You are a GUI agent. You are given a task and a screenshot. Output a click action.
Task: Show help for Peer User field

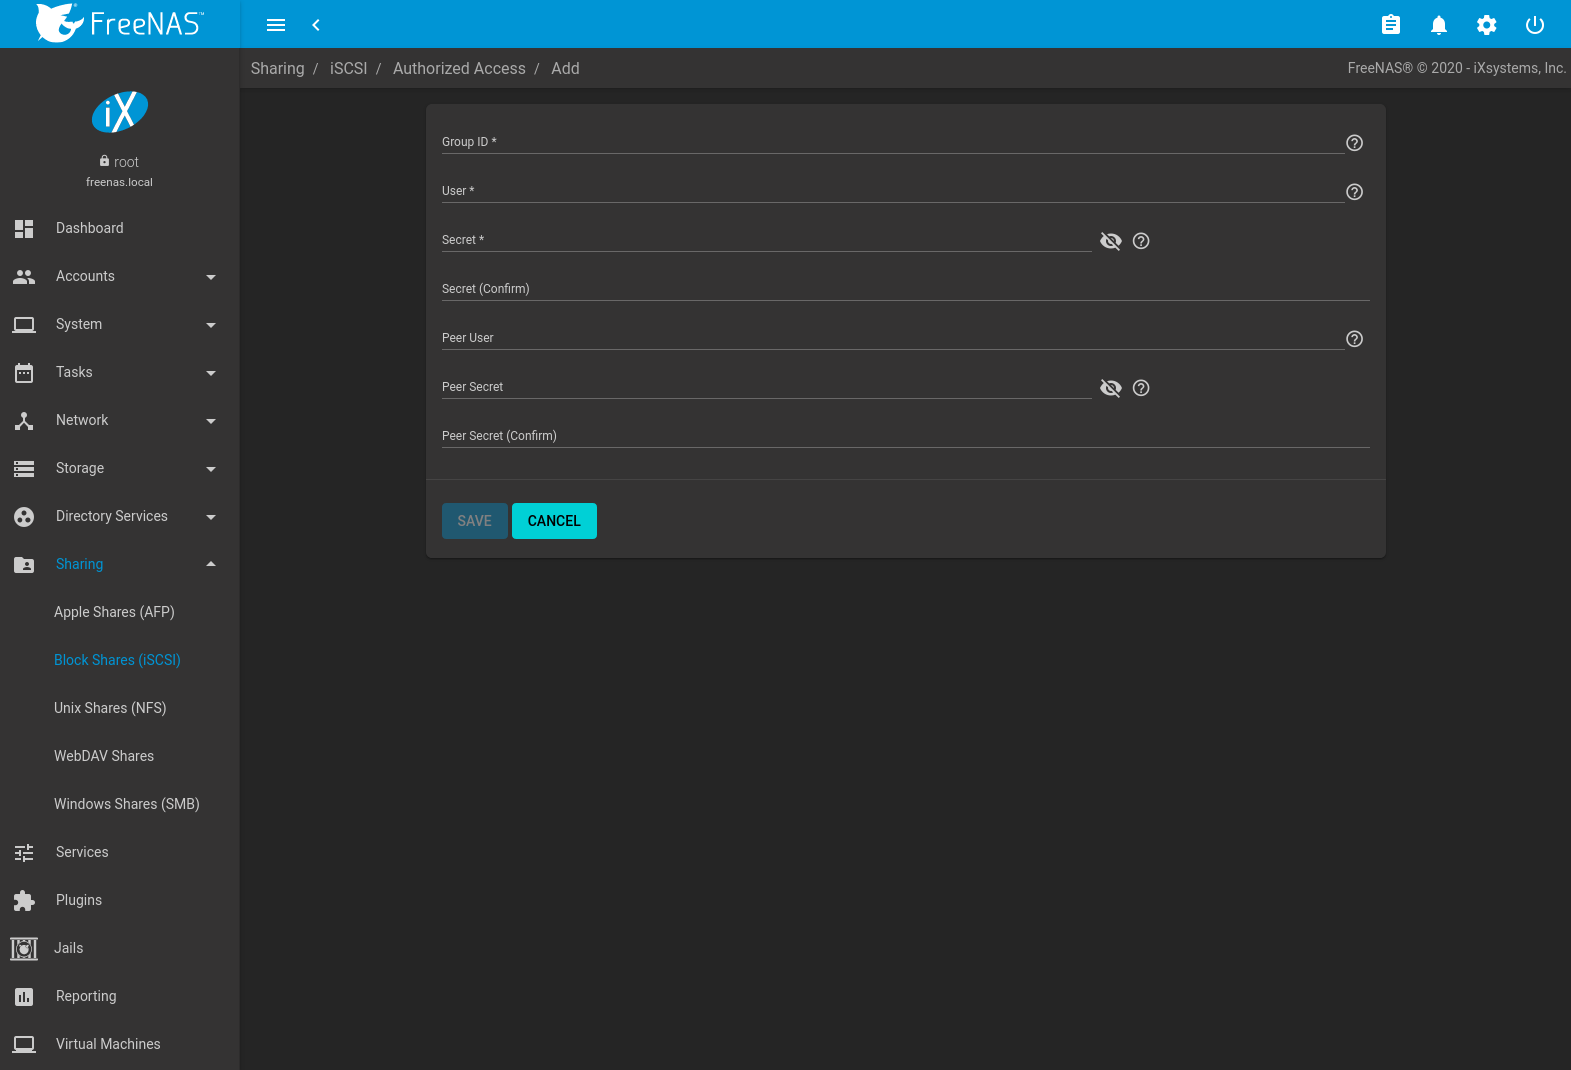point(1354,339)
